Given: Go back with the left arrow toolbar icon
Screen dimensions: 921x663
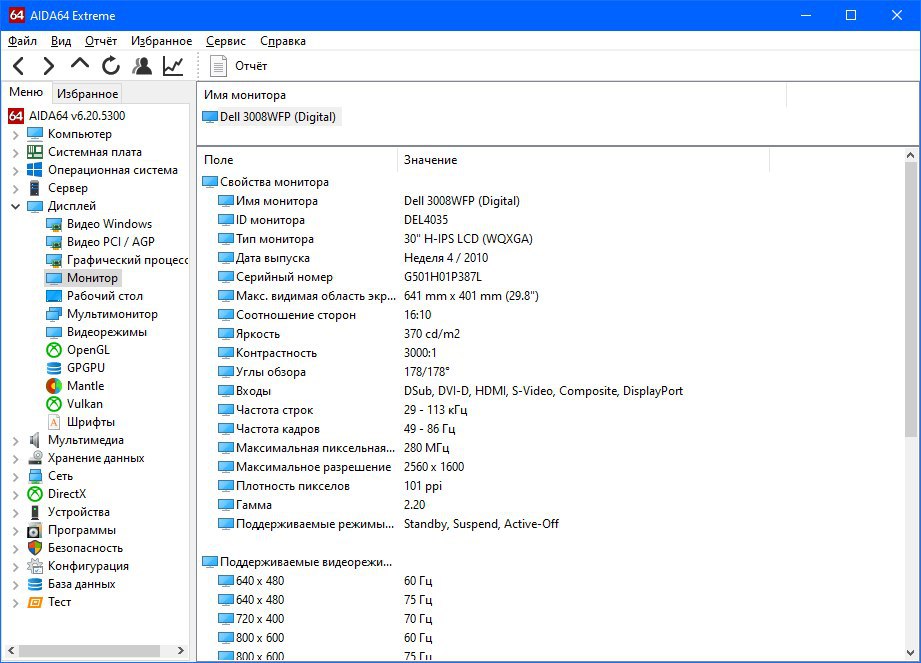Looking at the screenshot, I should [x=19, y=66].
